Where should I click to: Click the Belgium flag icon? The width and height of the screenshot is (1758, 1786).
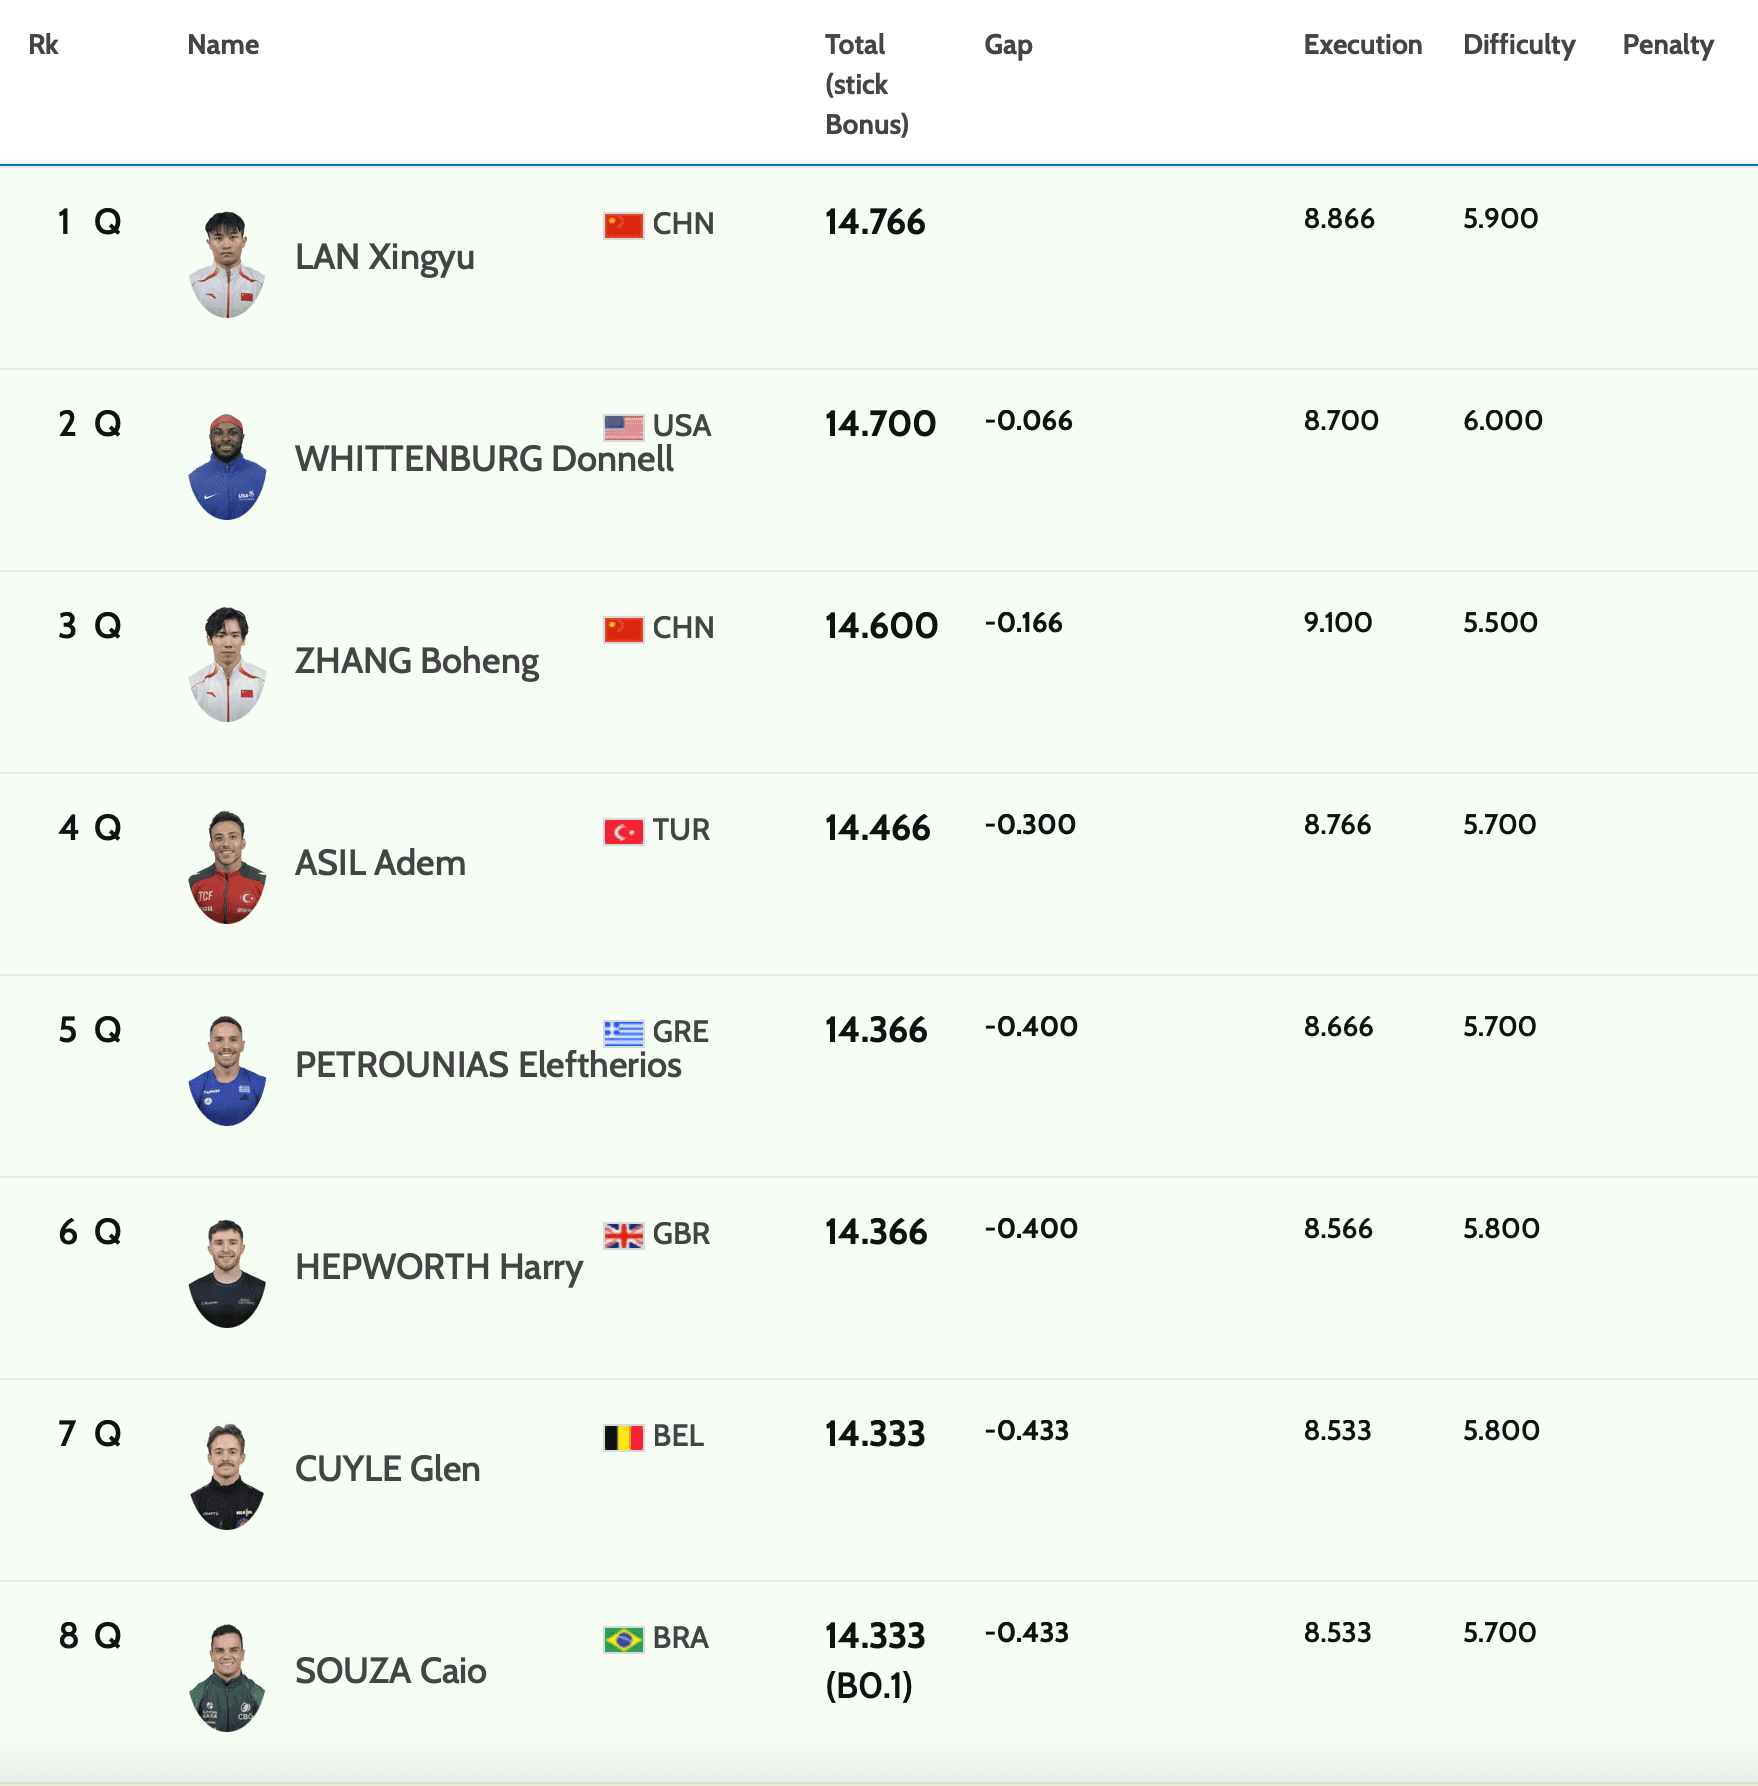[x=623, y=1437]
